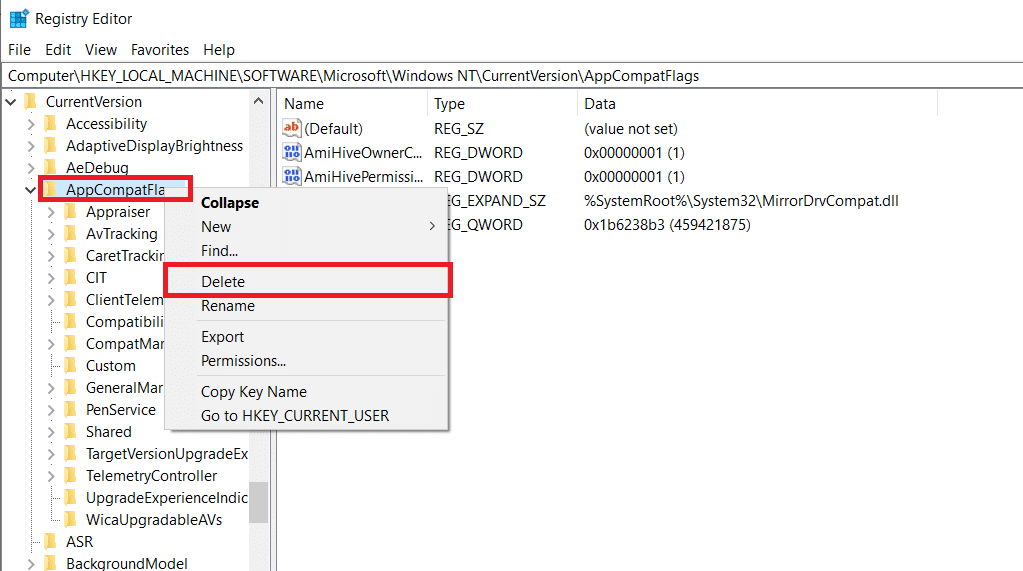Screen dimensions: 1023x571
Task: Click the BackgroundModel folder icon
Action: [x=50, y=563]
